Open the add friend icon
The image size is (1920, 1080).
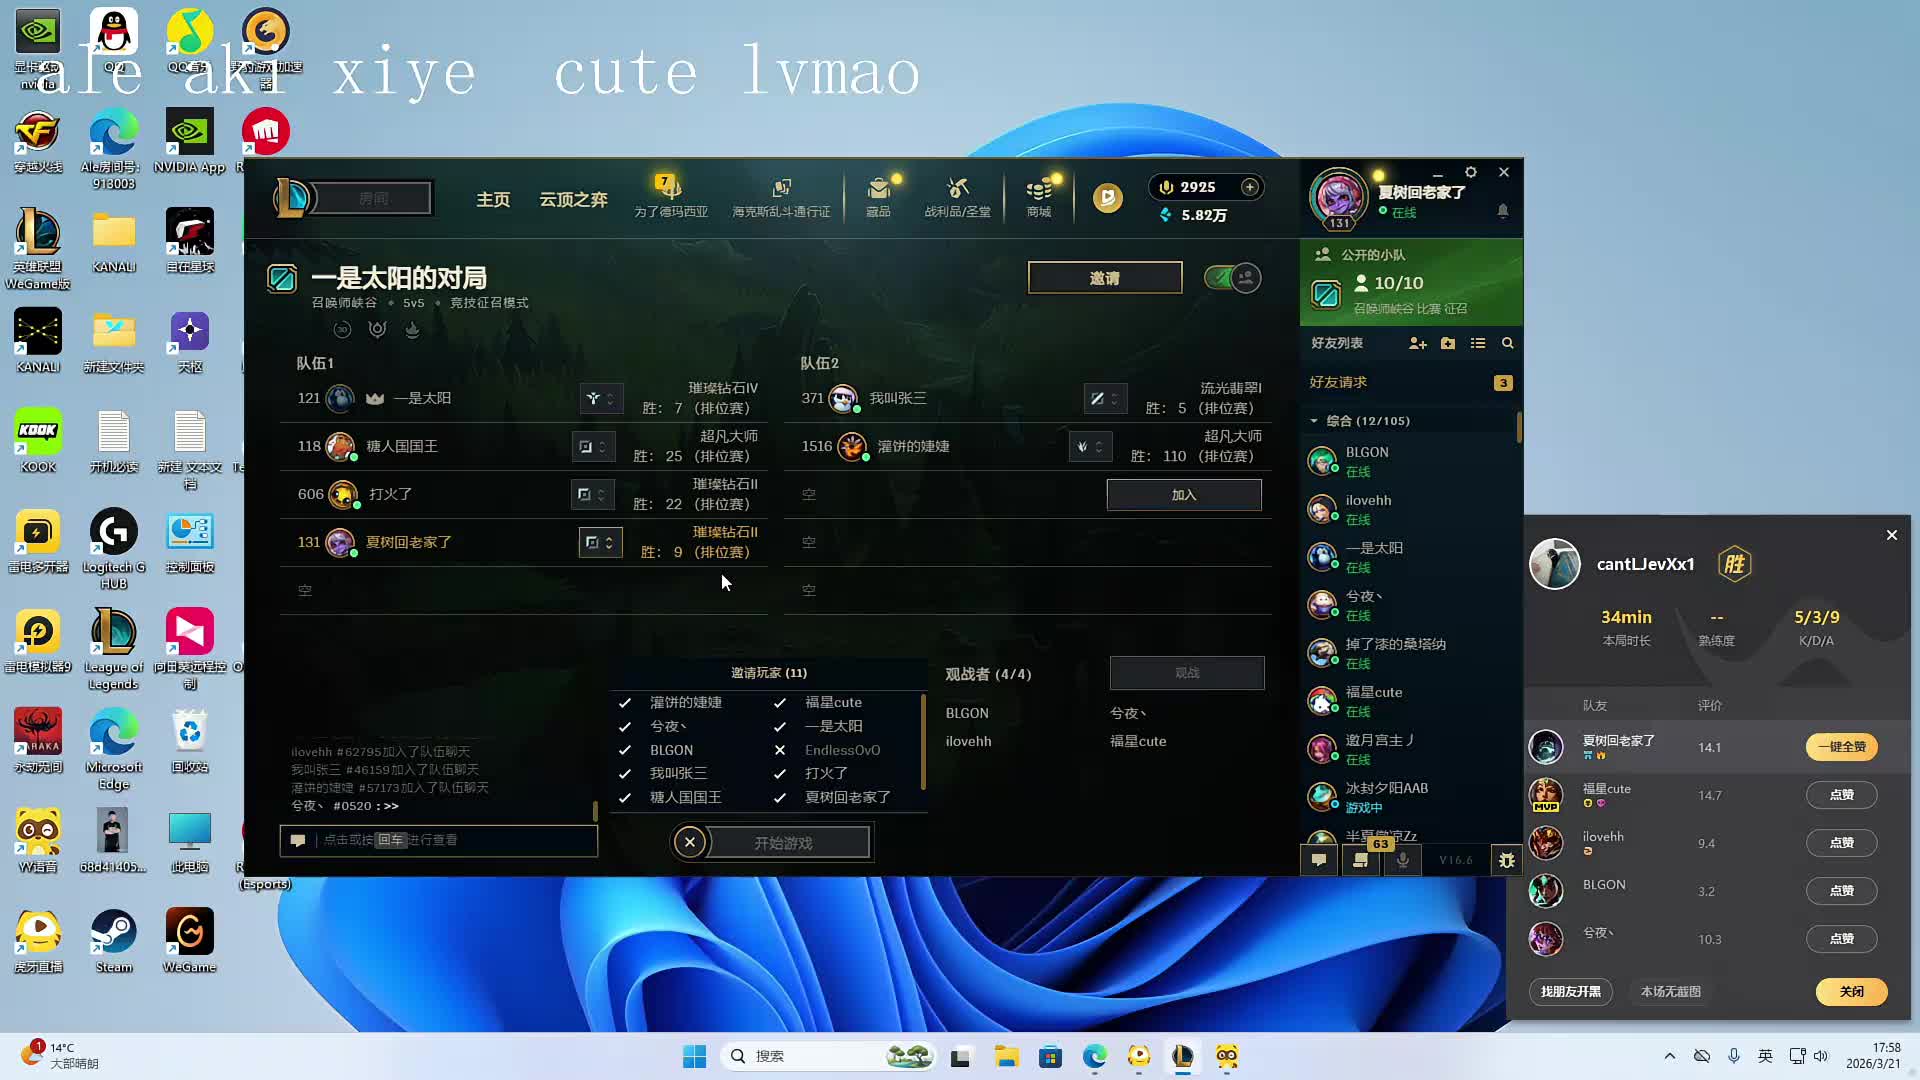(1417, 343)
